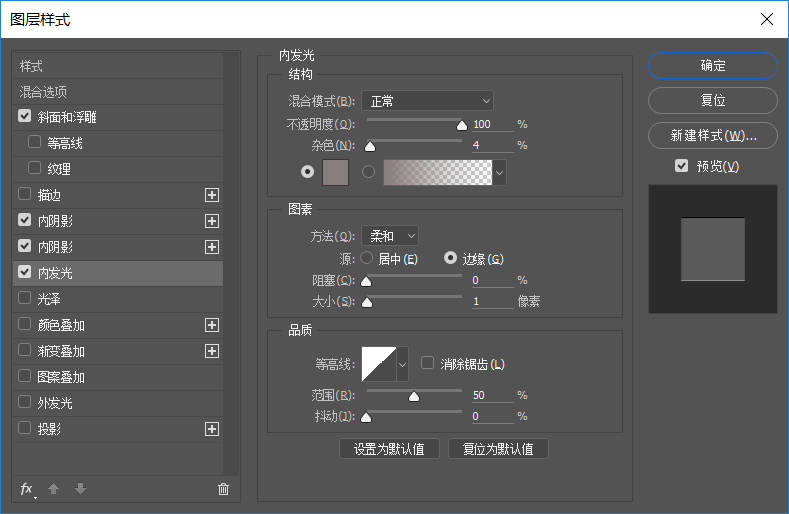Click the delete effect trash icon
The image size is (789, 514).
[223, 489]
